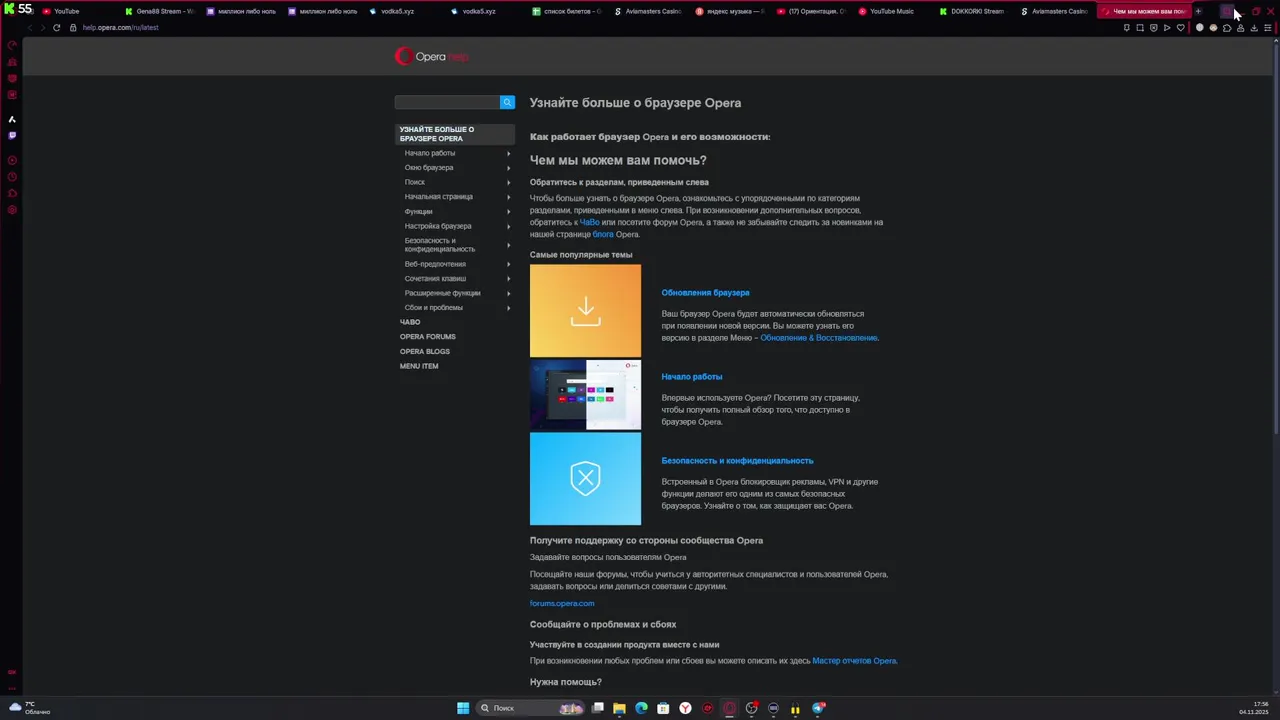
Task: Launch Microsoft Edge from the taskbar
Action: [641, 708]
